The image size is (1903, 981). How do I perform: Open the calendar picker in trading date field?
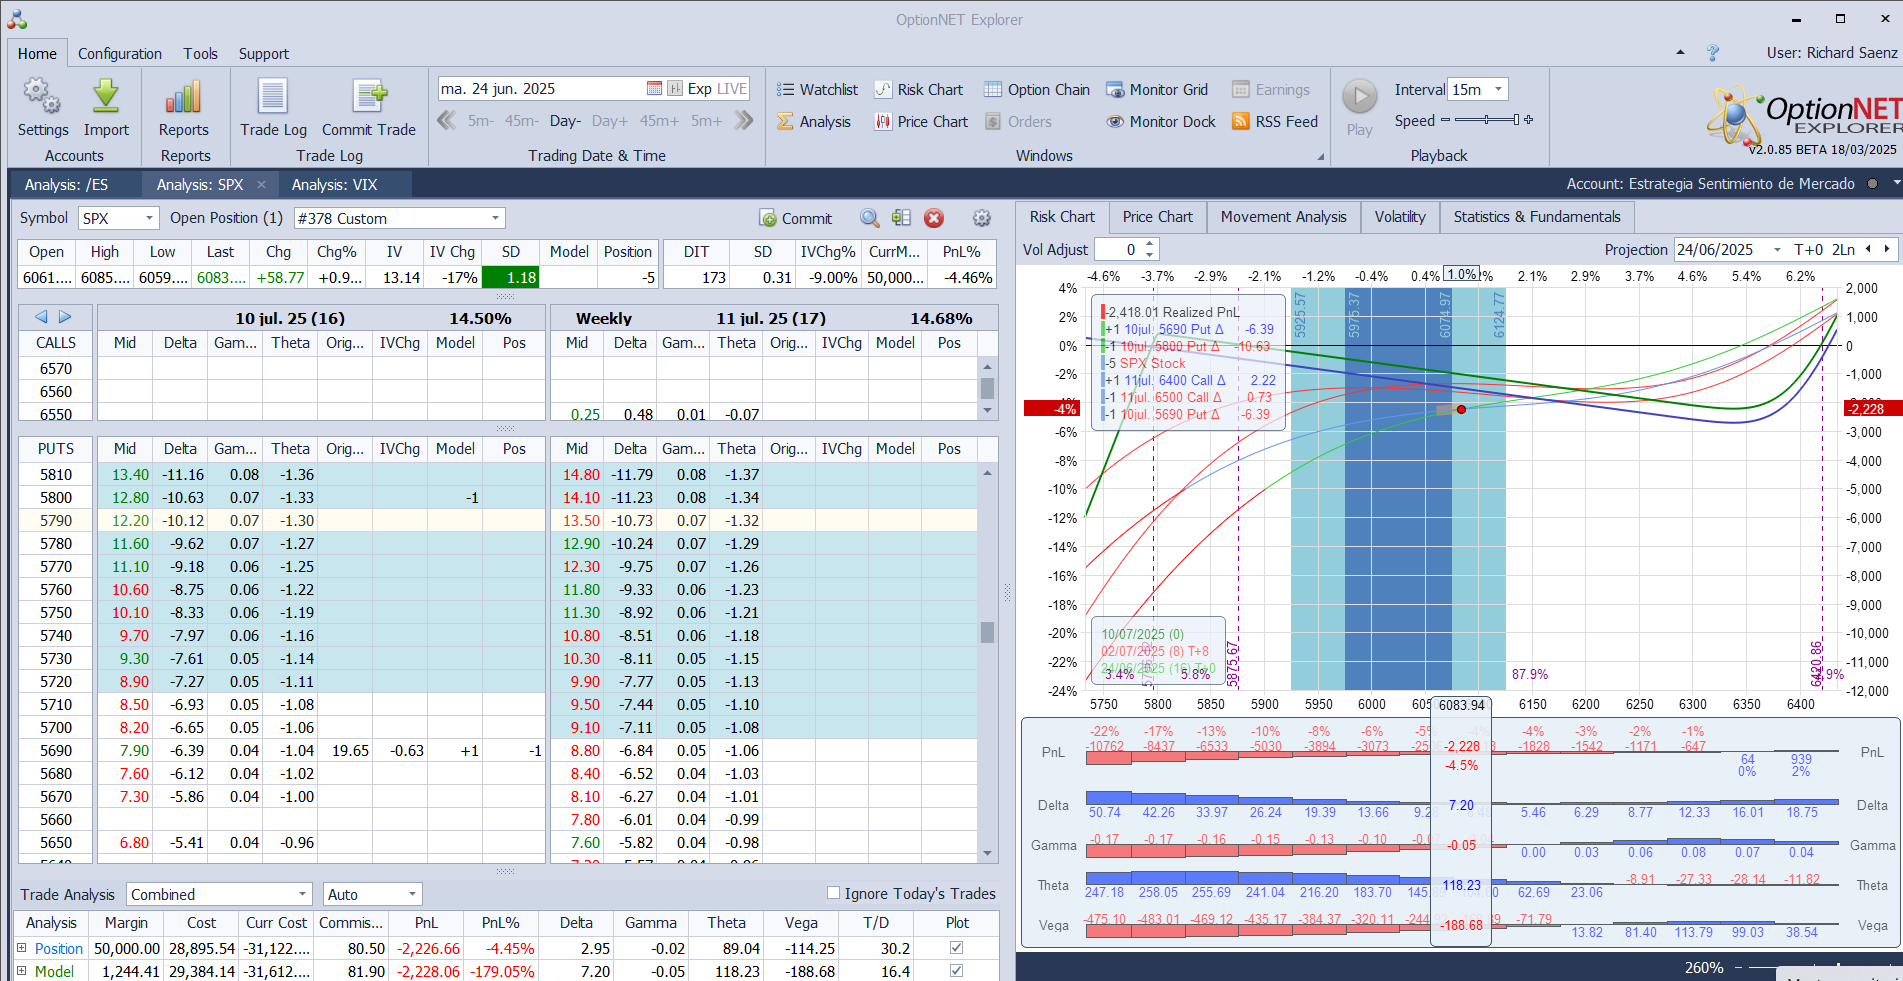[x=654, y=88]
